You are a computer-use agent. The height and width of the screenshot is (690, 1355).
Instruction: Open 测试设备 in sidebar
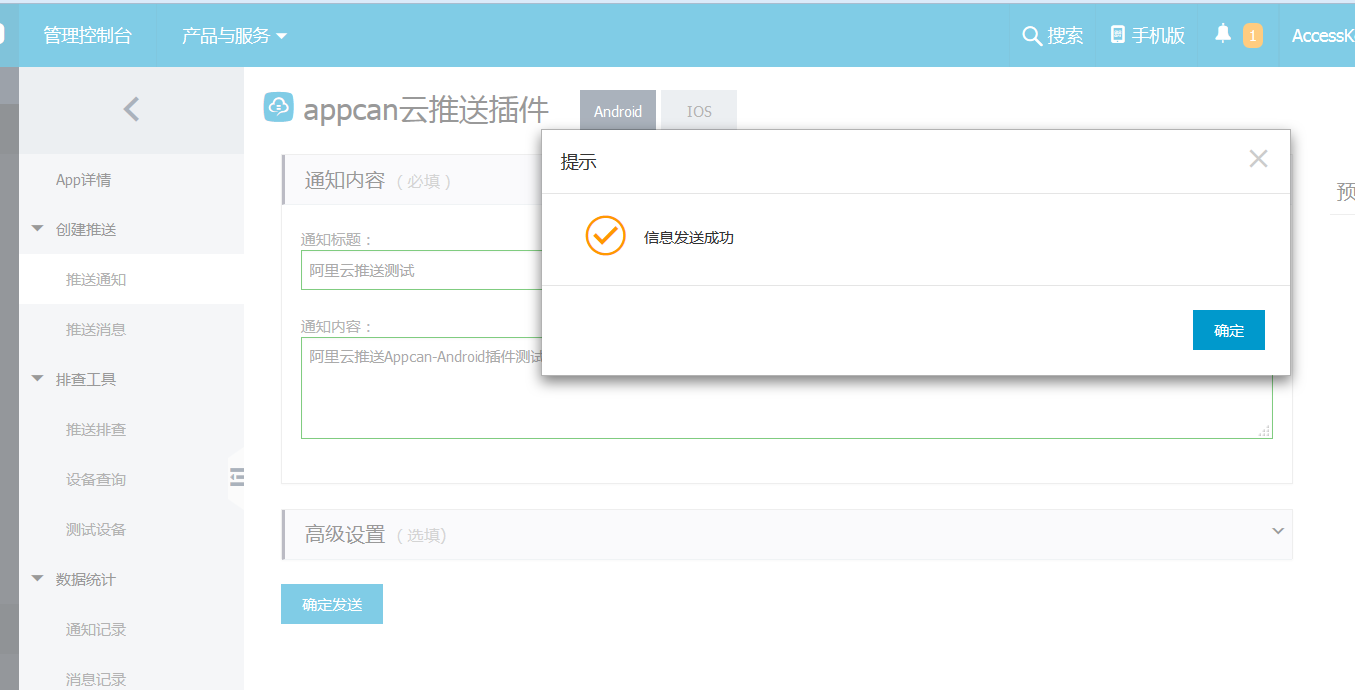click(x=96, y=529)
